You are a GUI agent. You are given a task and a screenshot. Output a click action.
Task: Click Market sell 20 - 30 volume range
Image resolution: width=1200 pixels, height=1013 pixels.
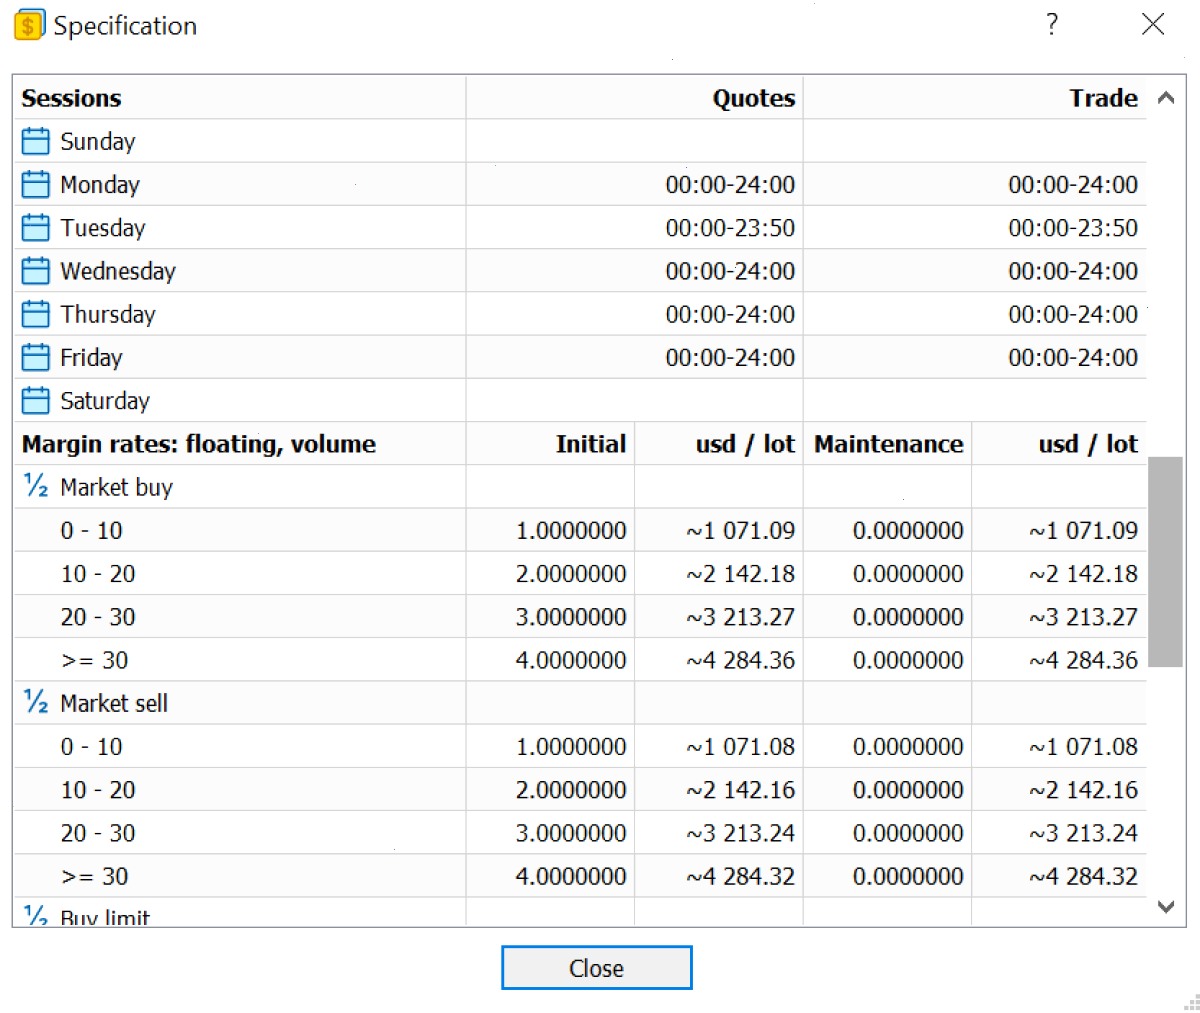point(98,833)
